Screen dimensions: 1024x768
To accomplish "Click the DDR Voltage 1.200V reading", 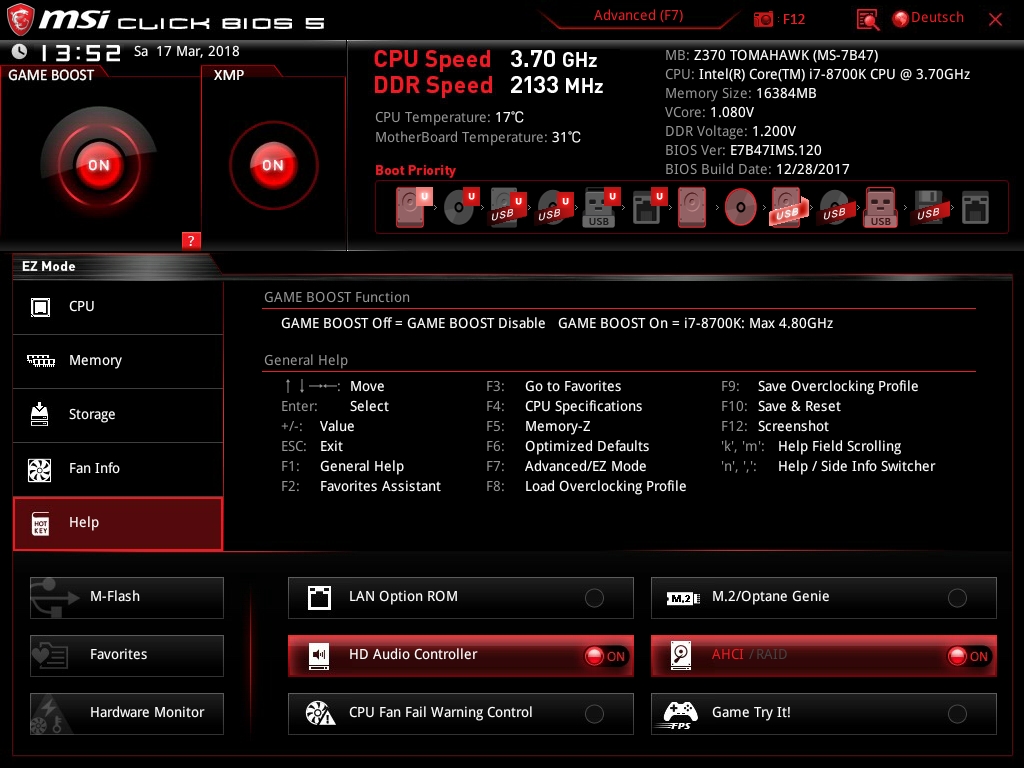I will click(x=730, y=131).
